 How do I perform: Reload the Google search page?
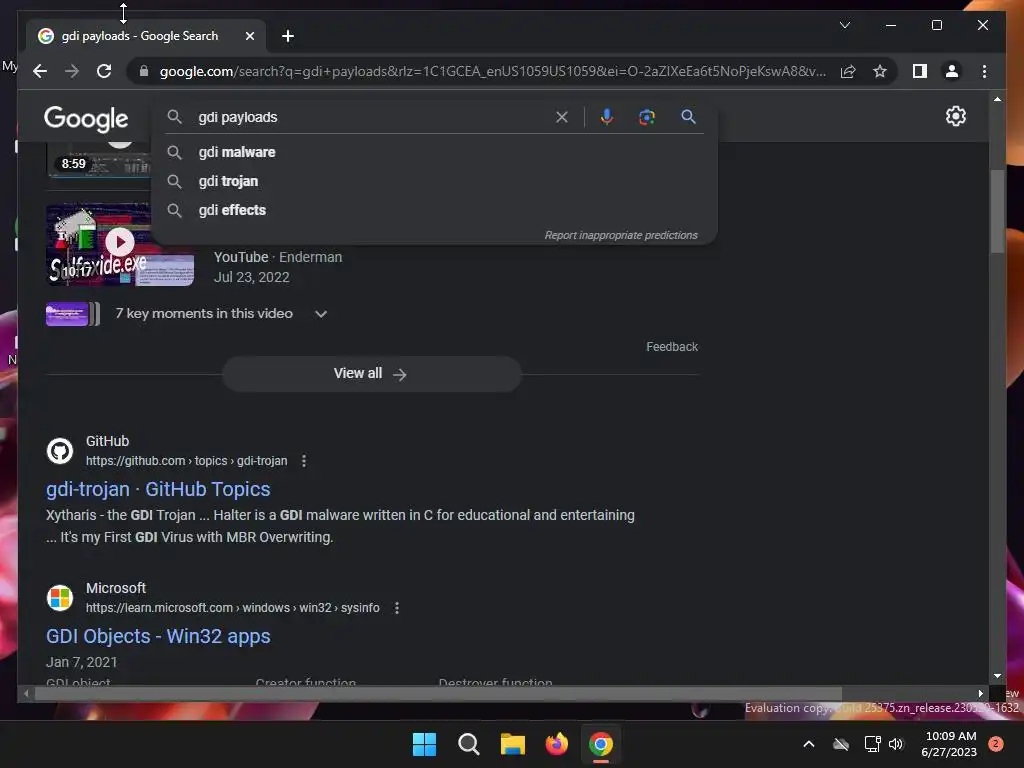(104, 71)
